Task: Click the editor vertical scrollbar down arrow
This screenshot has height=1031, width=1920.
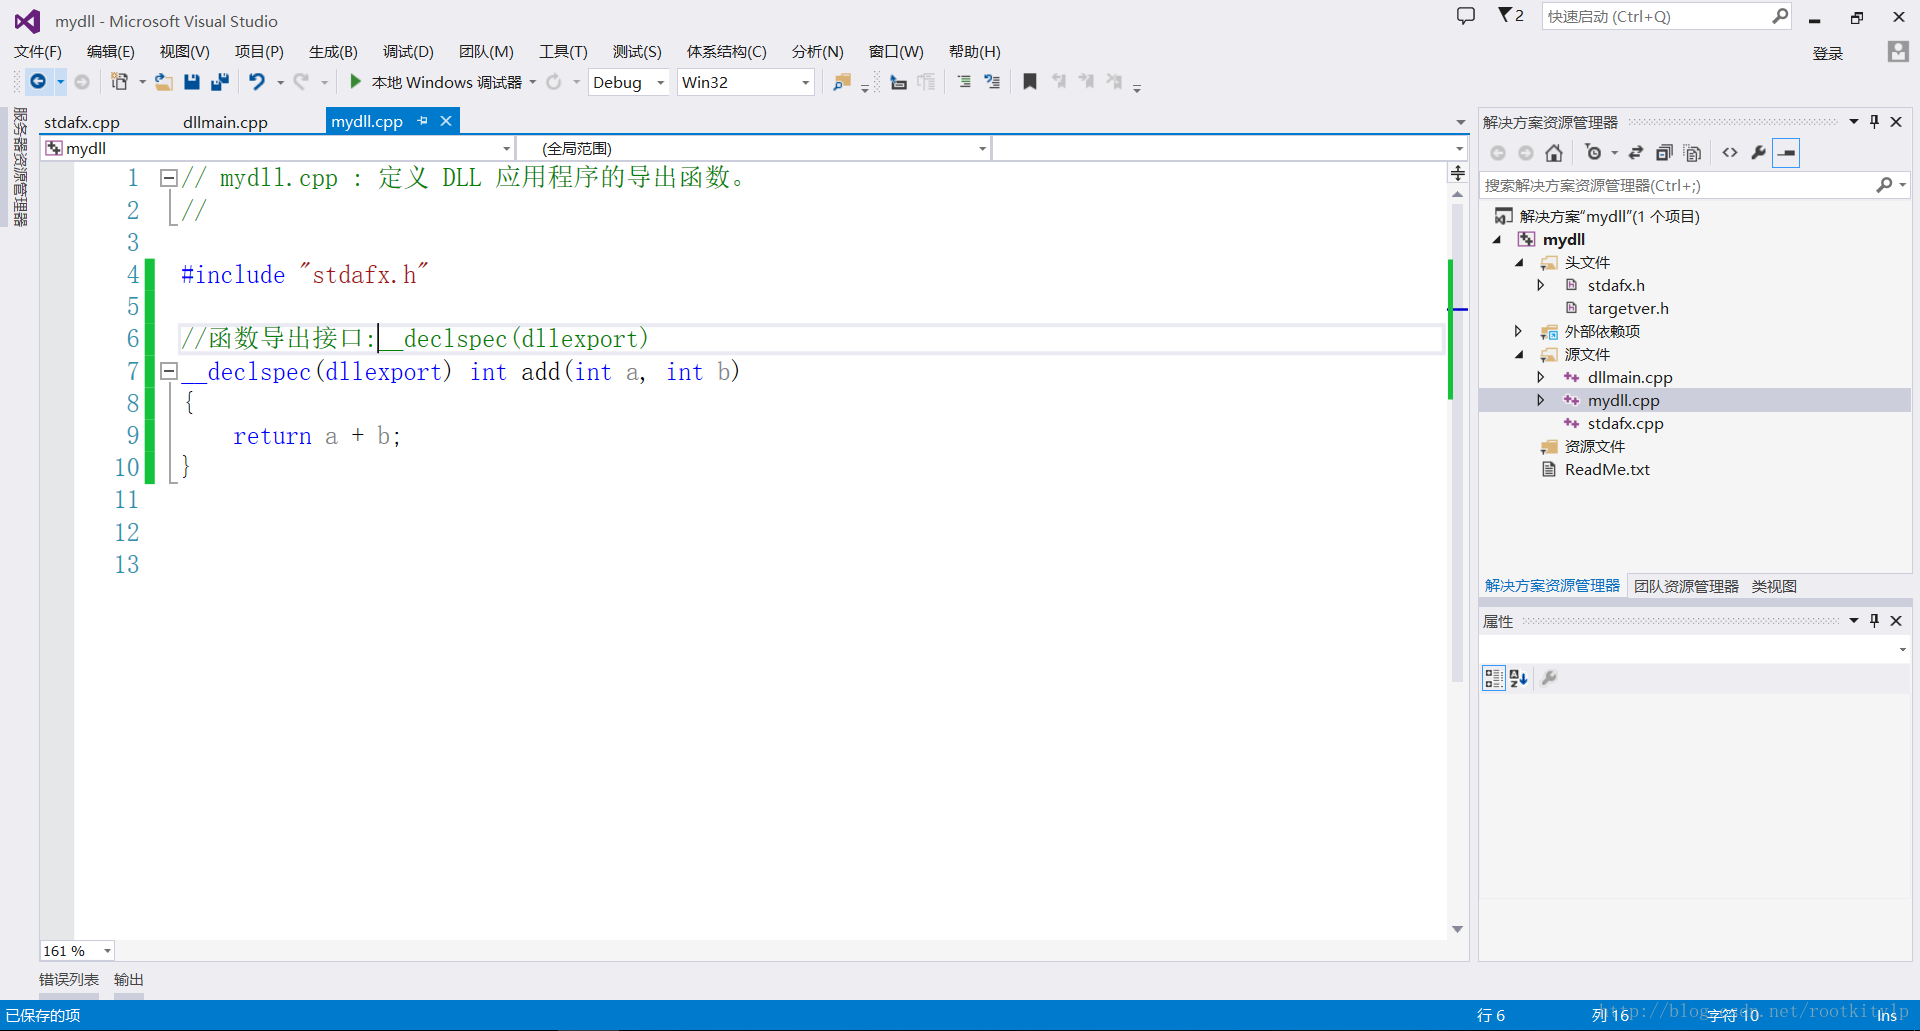Action: pos(1458,929)
